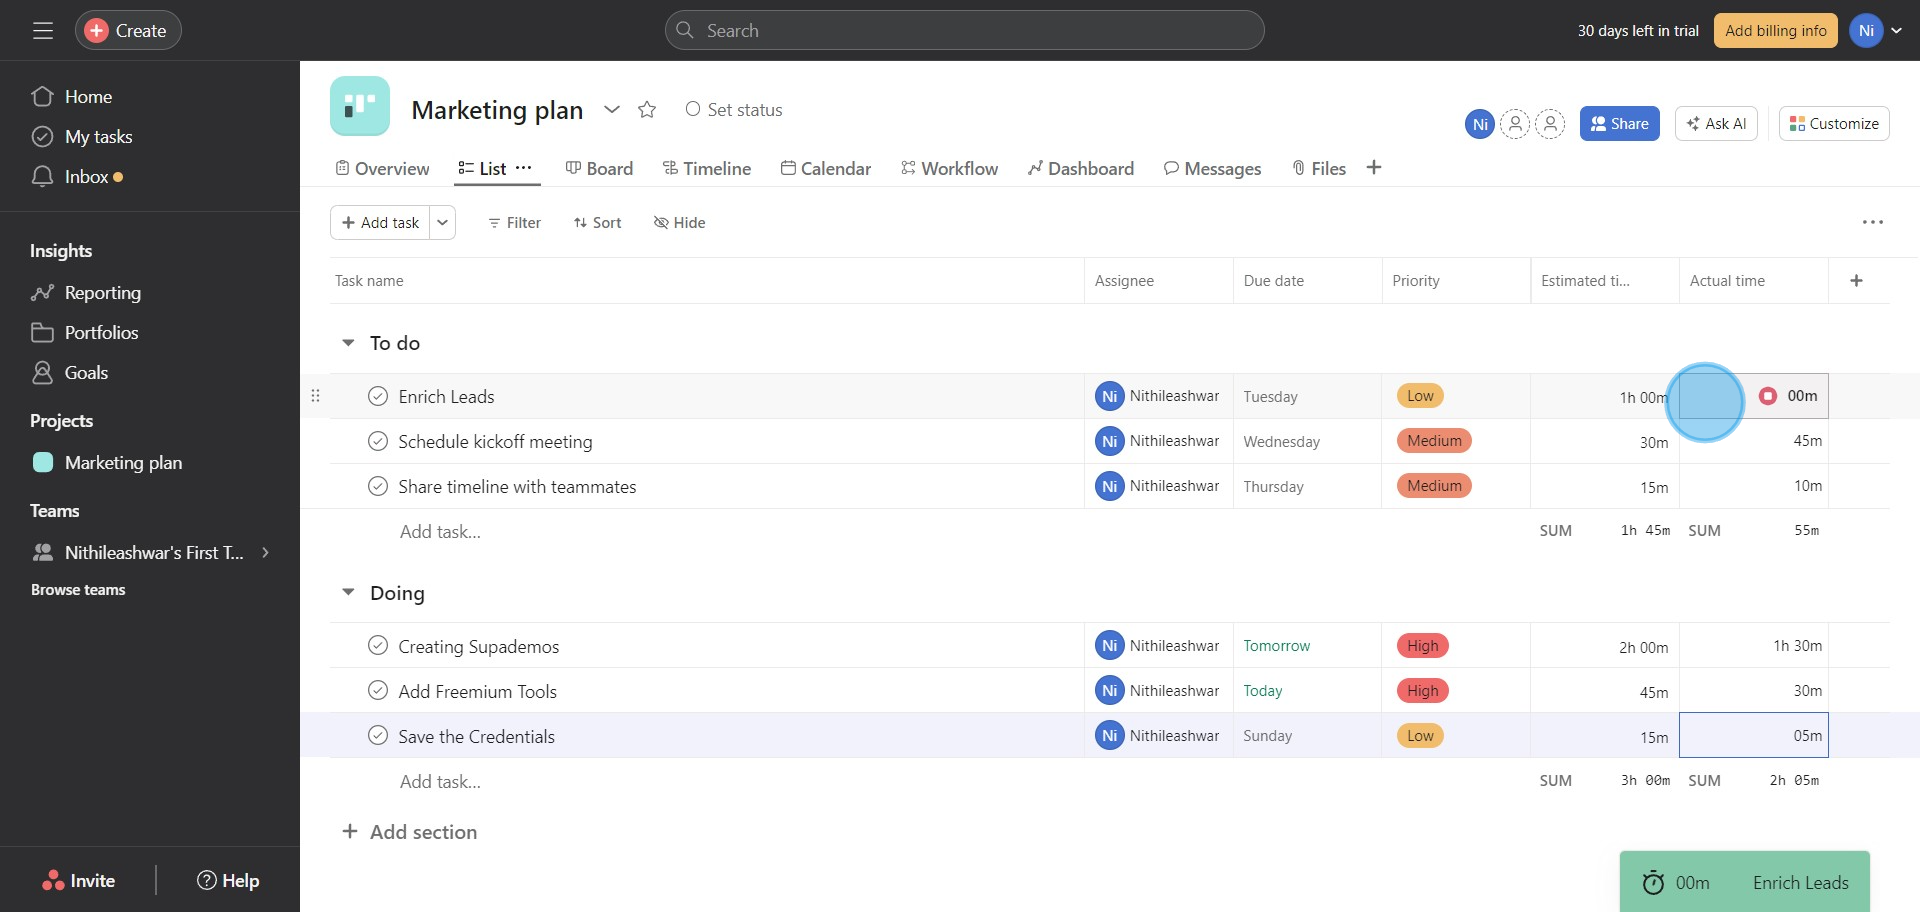Add a new column with plus
This screenshot has width=1920, height=912.
(1856, 281)
